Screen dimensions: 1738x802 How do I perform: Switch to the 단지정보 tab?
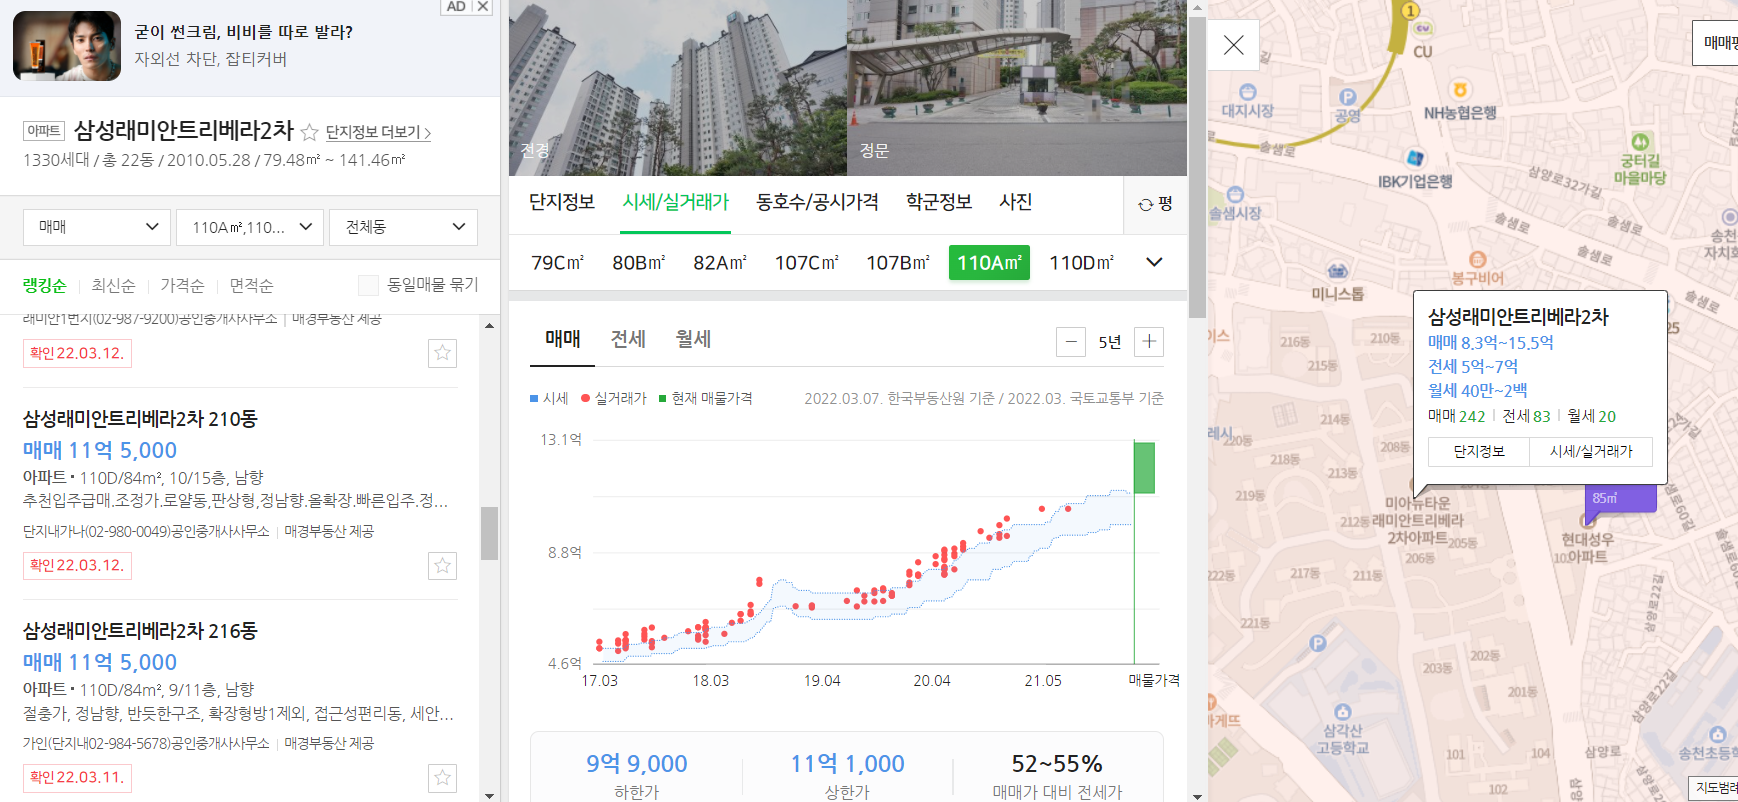click(562, 202)
